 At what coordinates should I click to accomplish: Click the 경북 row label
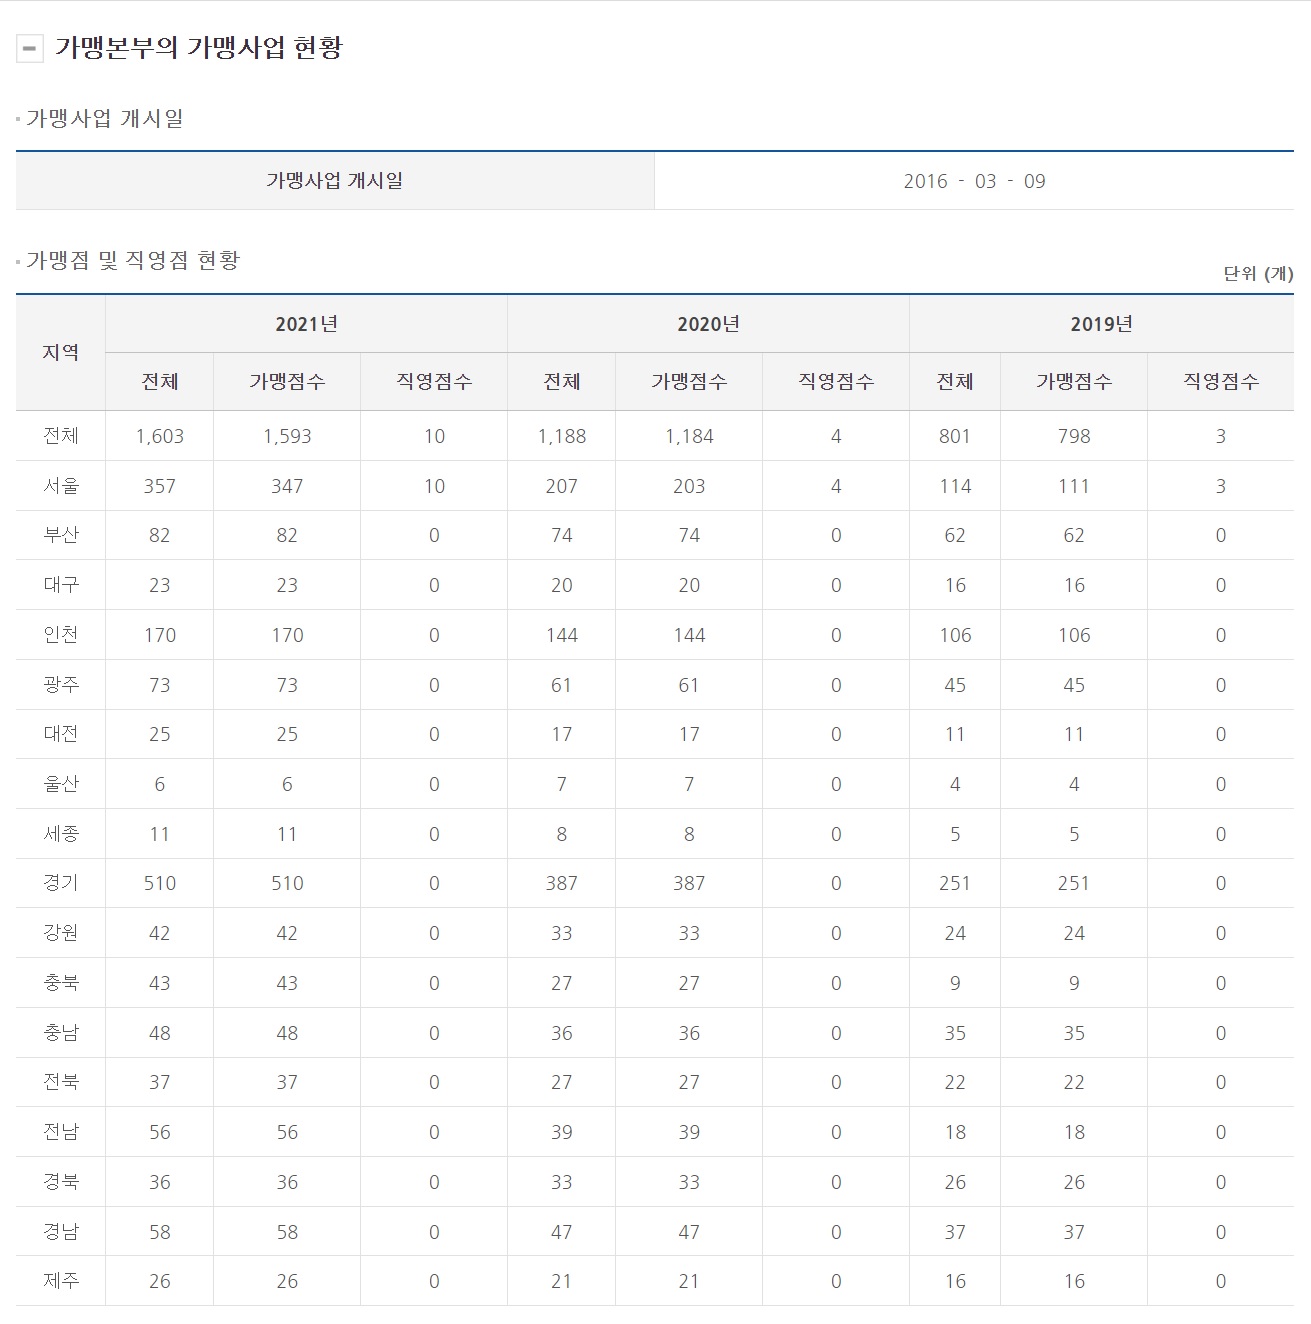click(x=61, y=1182)
